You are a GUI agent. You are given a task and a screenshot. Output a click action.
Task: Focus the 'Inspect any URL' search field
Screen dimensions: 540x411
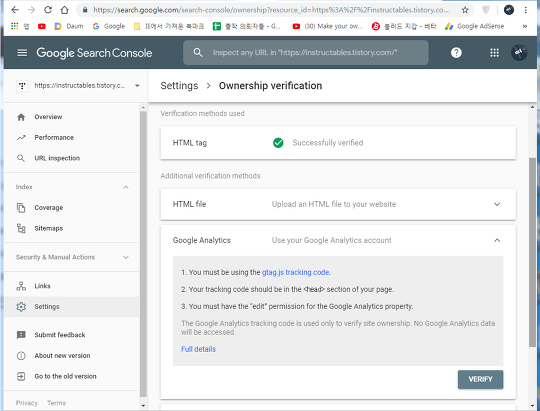(x=305, y=52)
